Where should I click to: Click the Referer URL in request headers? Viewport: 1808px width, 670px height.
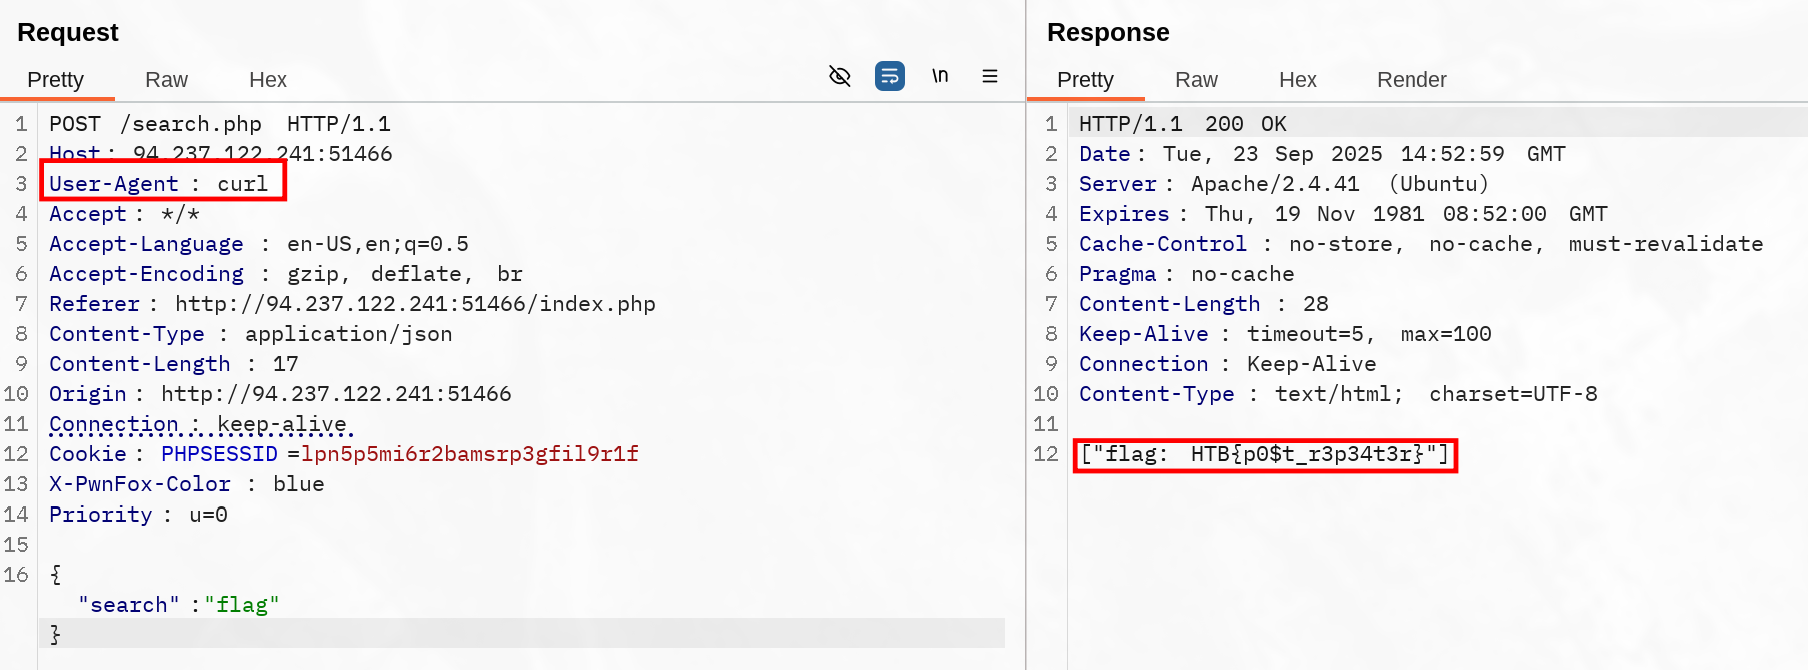pos(415,304)
